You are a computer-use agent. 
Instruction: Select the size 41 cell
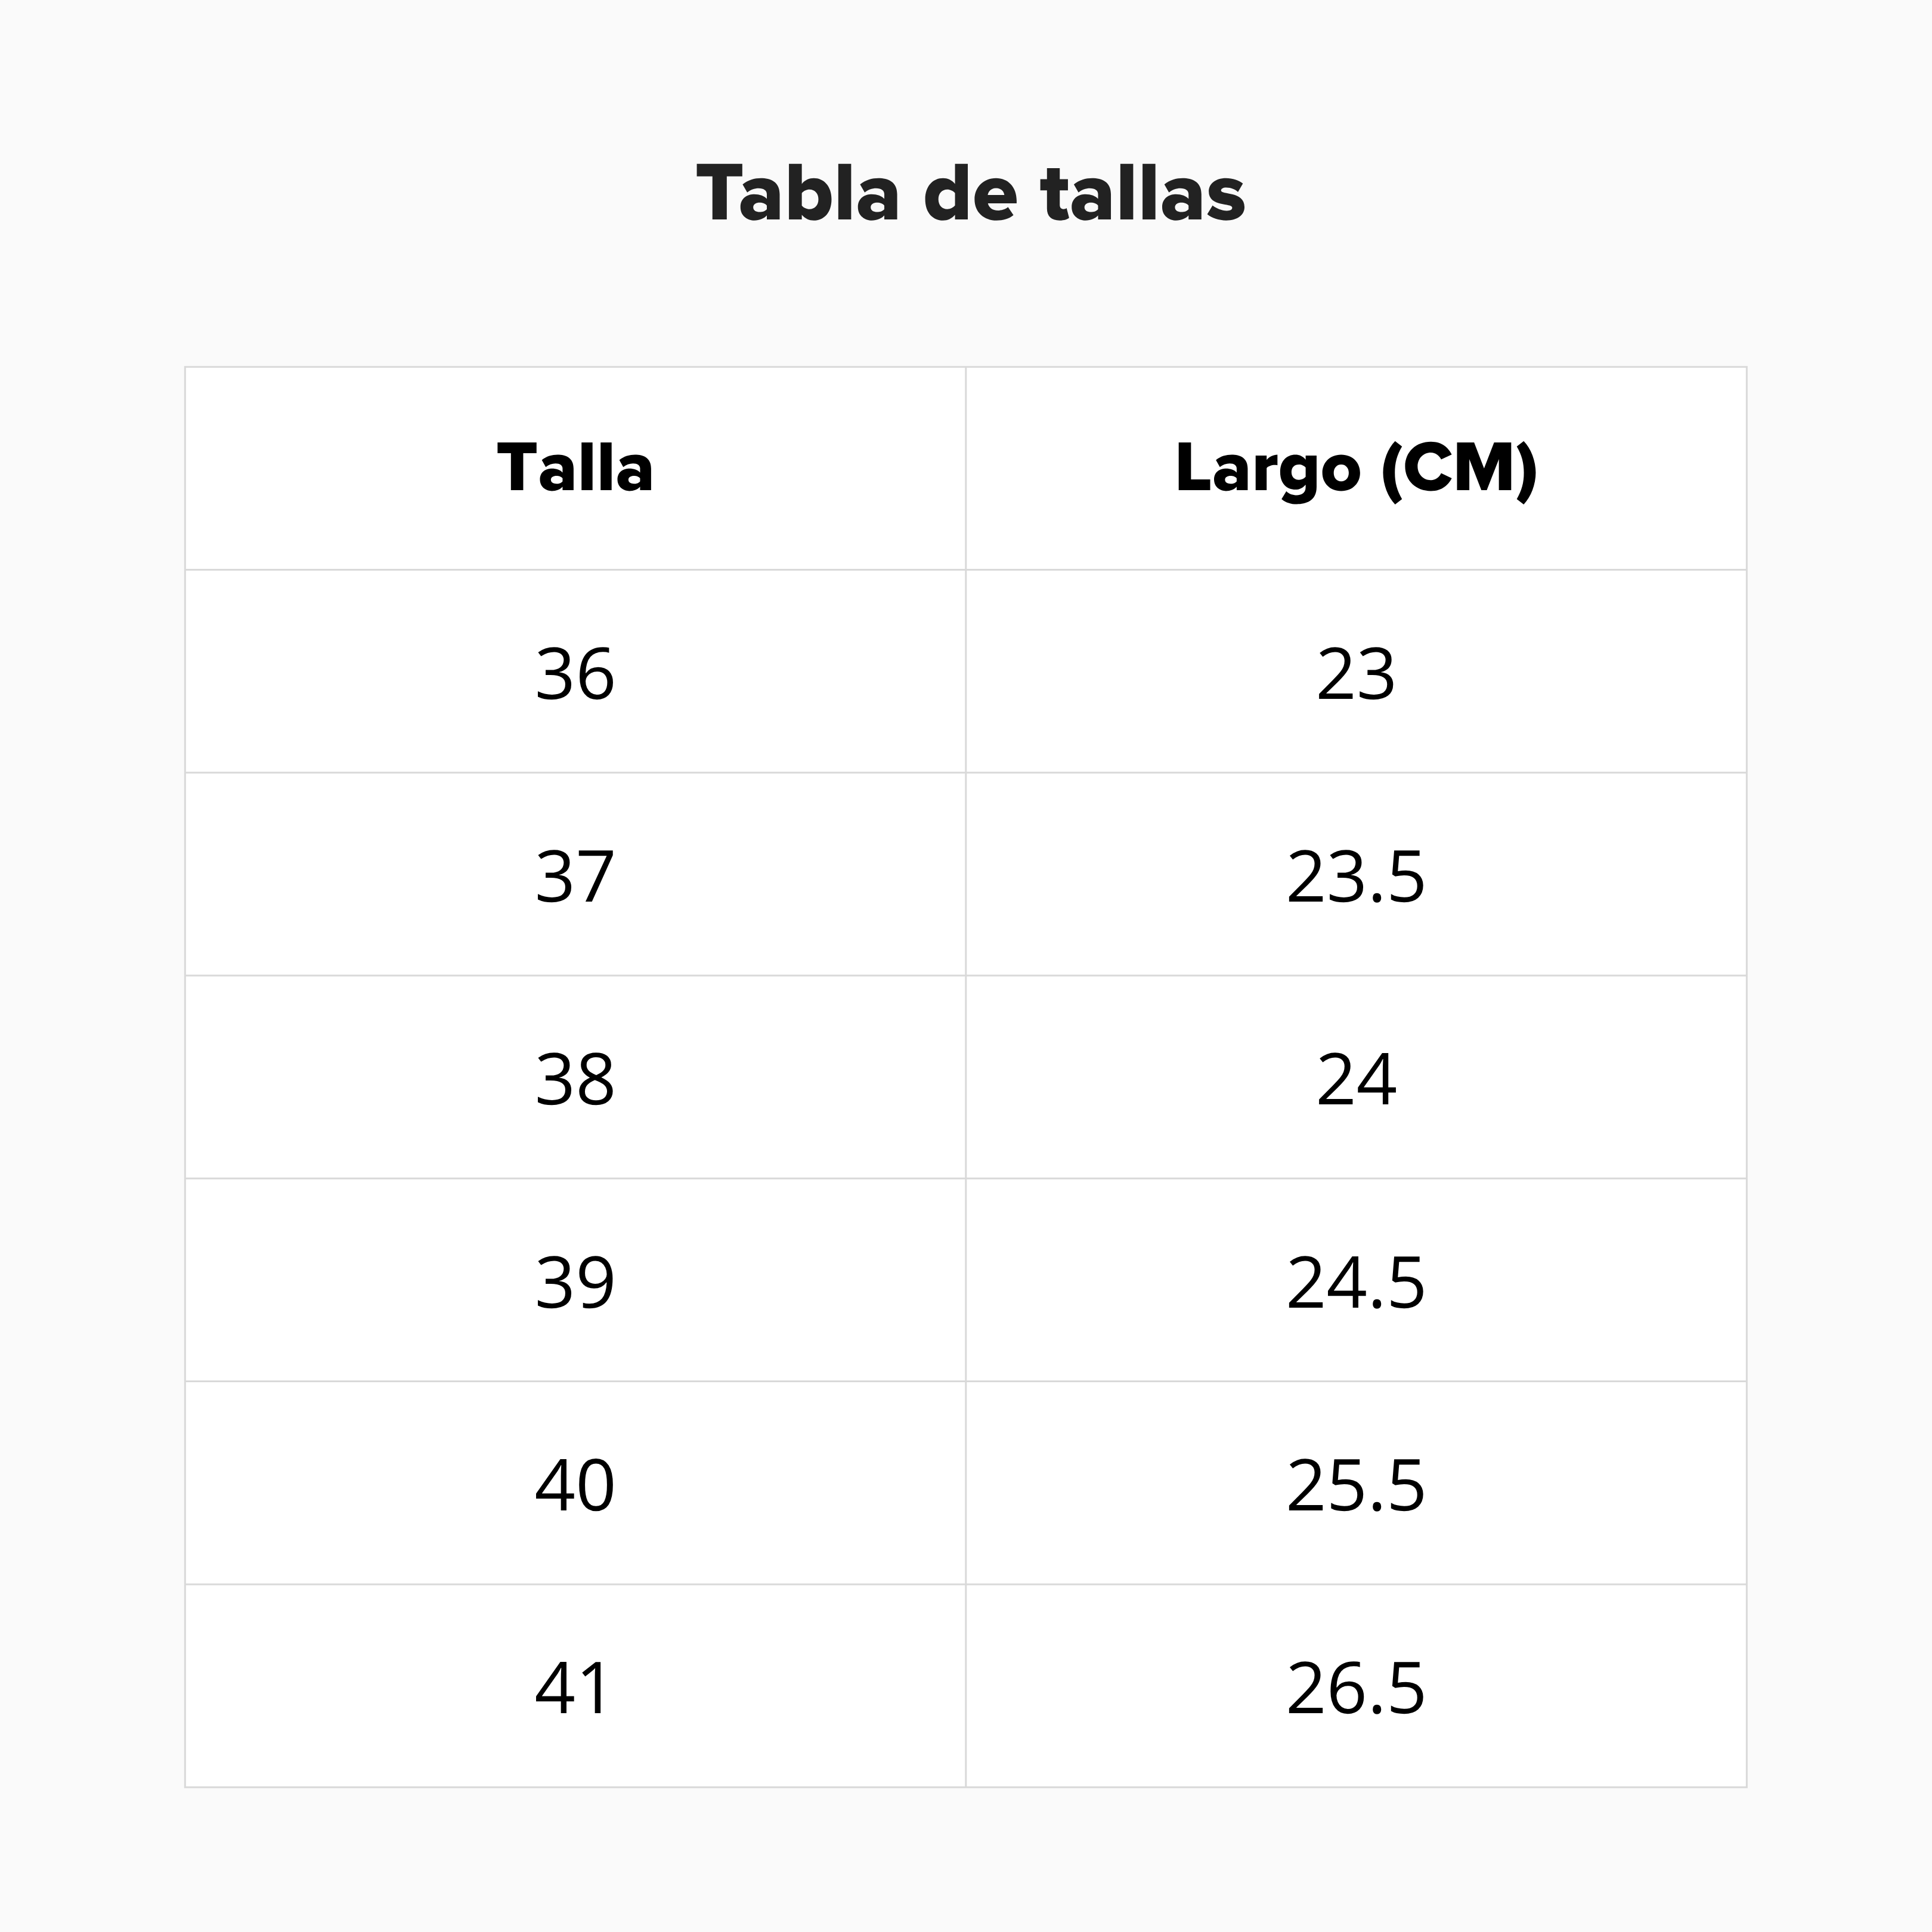point(575,1688)
